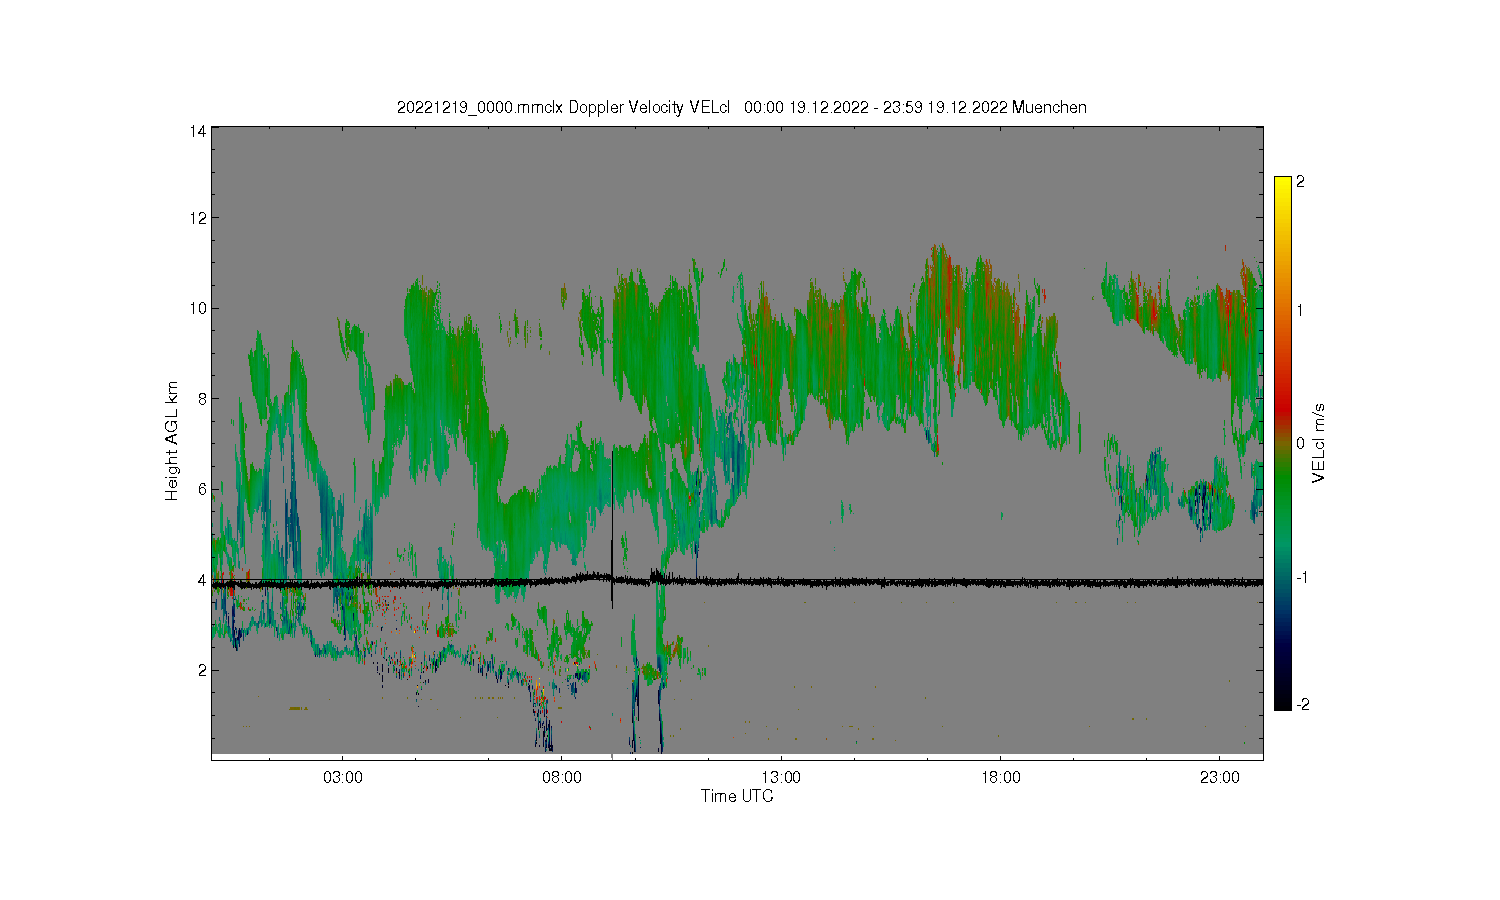Click the plot title text 20221219_0000.mmclx Doppler Velocity
Image resolution: width=1500 pixels, height=900 pixels.
coord(541,107)
